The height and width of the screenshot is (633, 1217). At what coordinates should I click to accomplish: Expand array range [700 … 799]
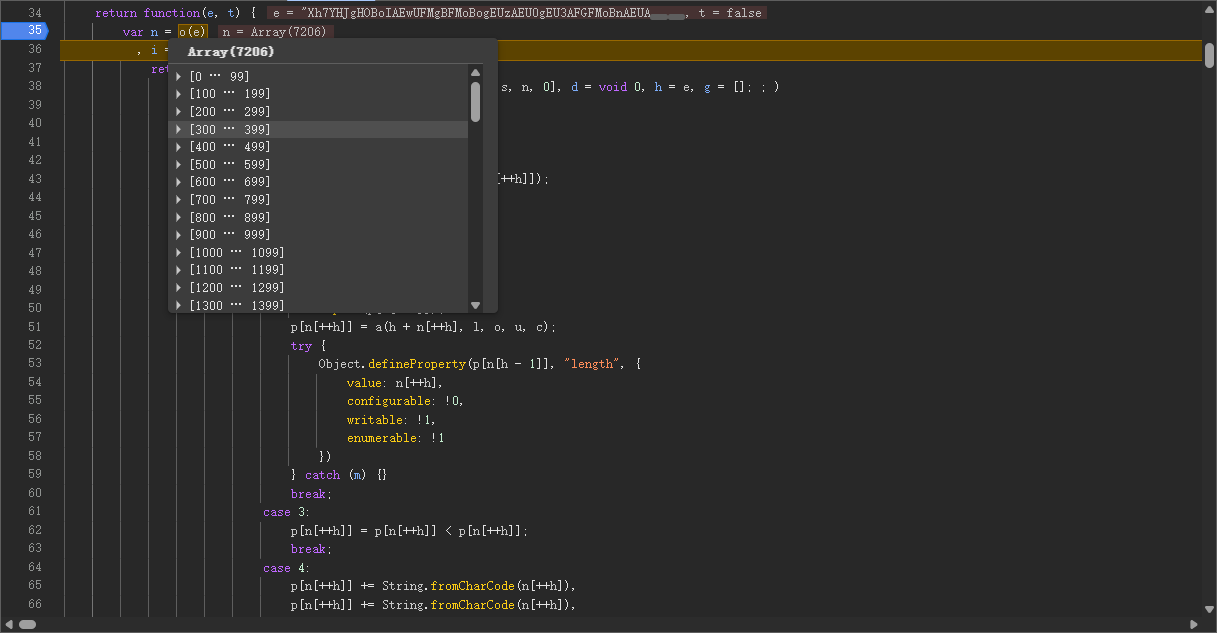pos(179,200)
